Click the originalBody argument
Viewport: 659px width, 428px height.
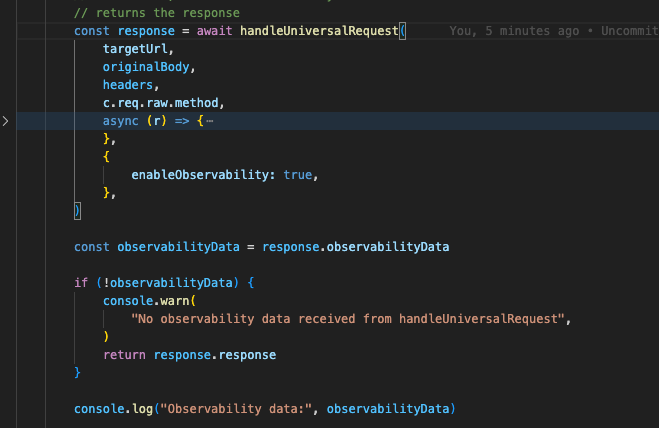[x=146, y=67]
